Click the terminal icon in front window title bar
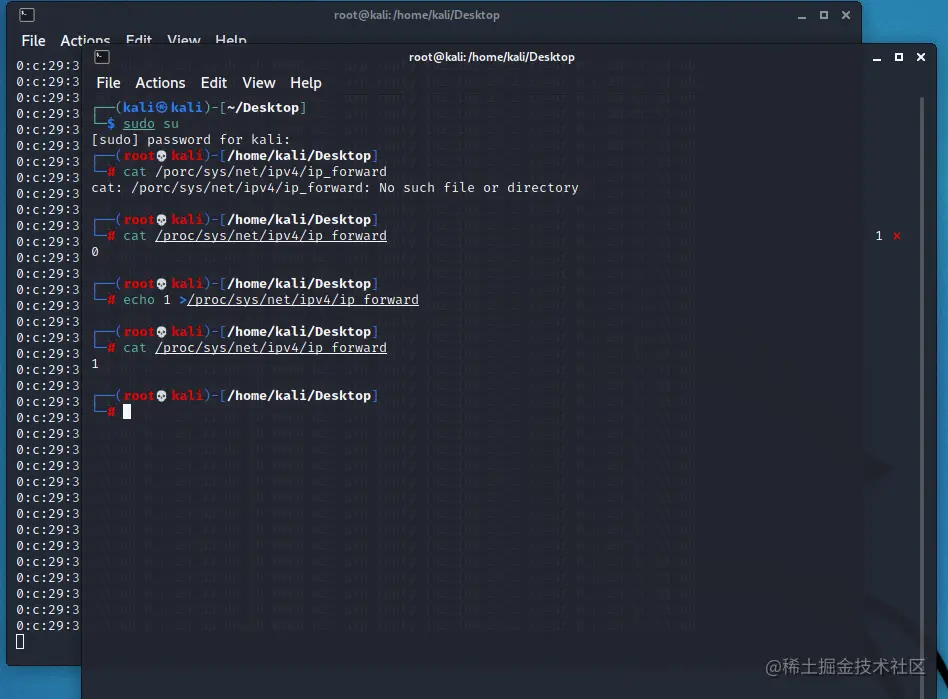This screenshot has height=699, width=948. [102, 57]
